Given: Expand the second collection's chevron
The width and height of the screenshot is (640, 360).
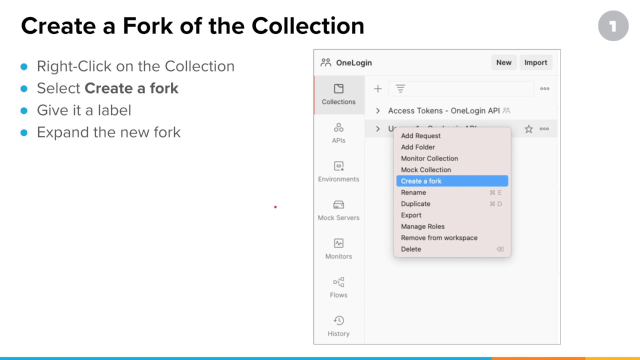Looking at the screenshot, I should tap(378, 129).
